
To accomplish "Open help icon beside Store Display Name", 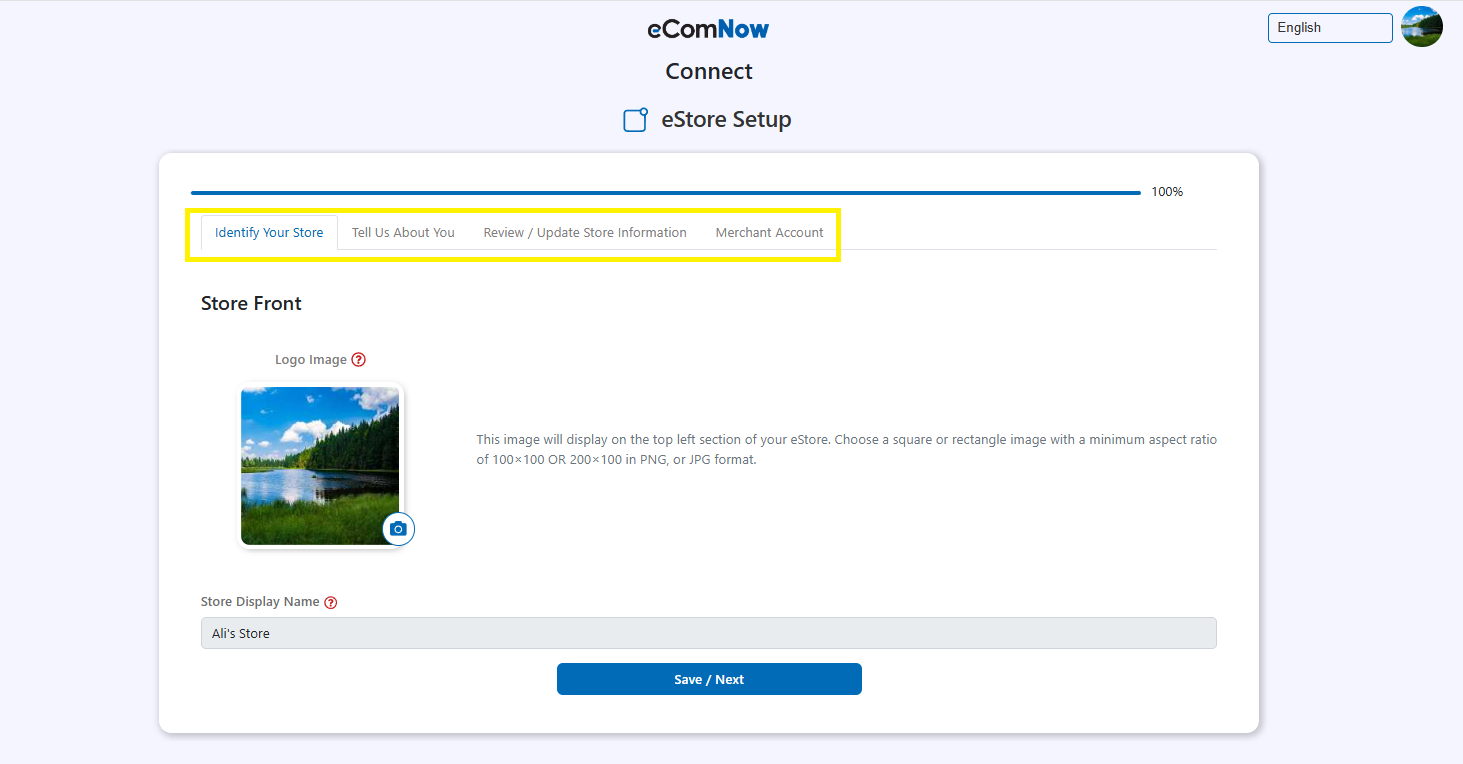I will [331, 602].
